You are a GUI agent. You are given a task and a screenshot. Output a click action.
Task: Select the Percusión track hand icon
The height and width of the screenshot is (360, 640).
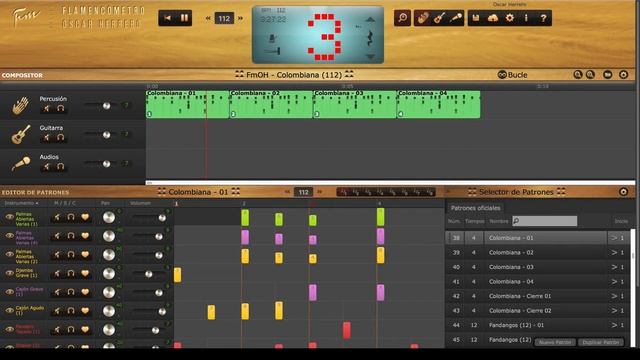pyautogui.click(x=20, y=105)
